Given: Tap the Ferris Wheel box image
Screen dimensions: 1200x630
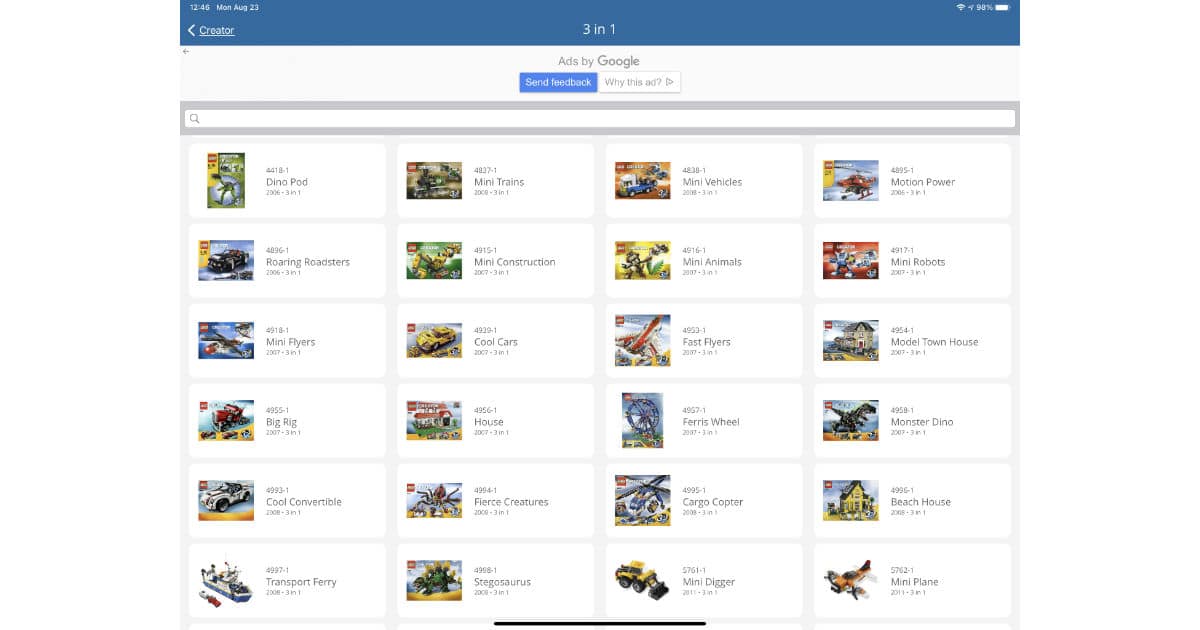Looking at the screenshot, I should click(642, 420).
